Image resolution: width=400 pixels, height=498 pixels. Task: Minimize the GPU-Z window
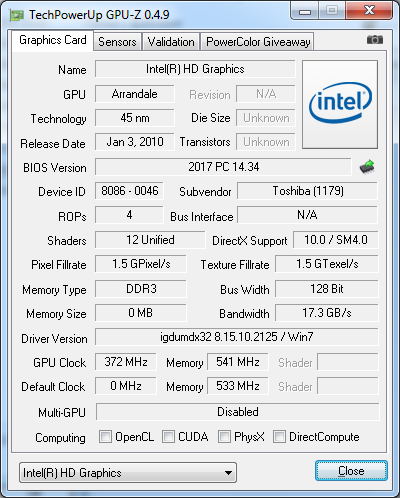(x=305, y=11)
